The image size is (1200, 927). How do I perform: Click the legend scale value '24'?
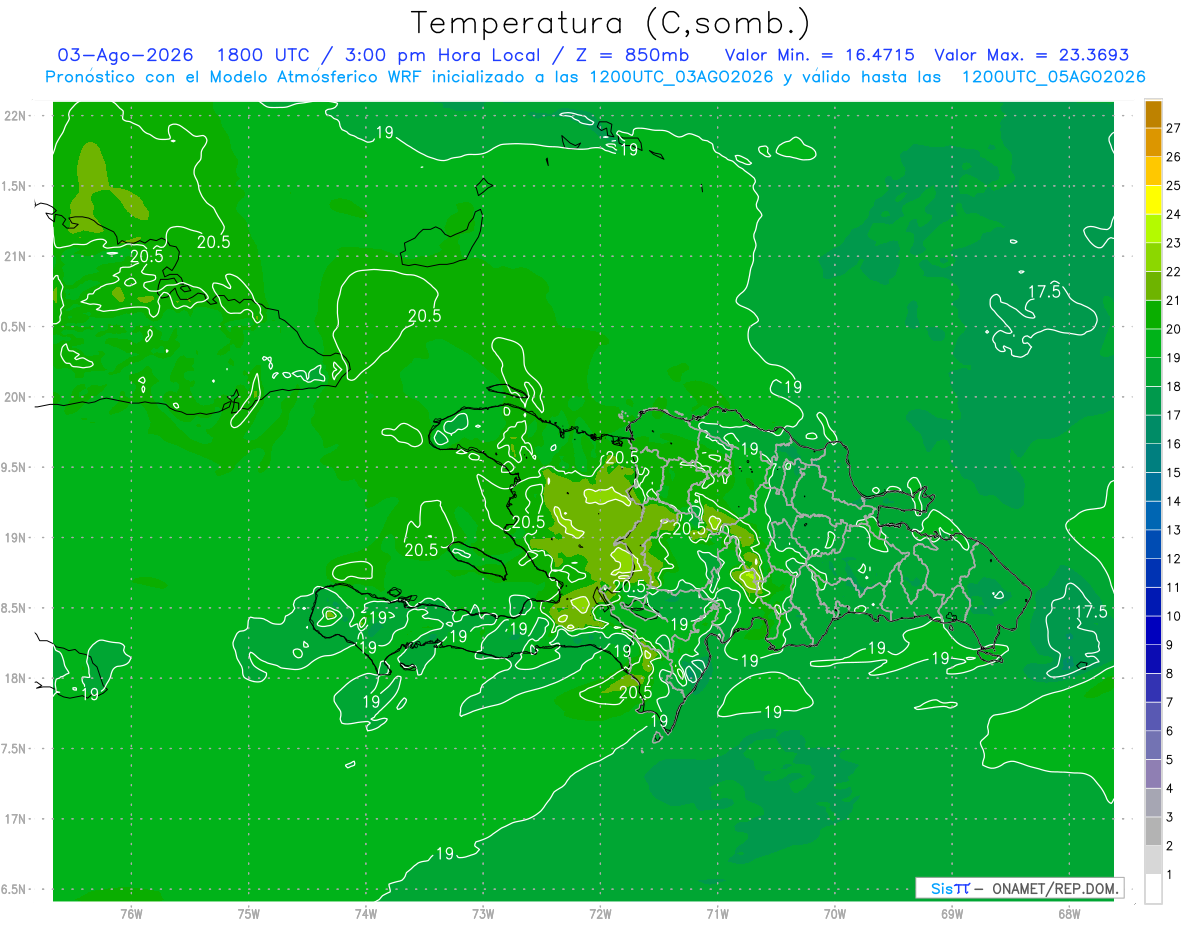coord(1174,214)
